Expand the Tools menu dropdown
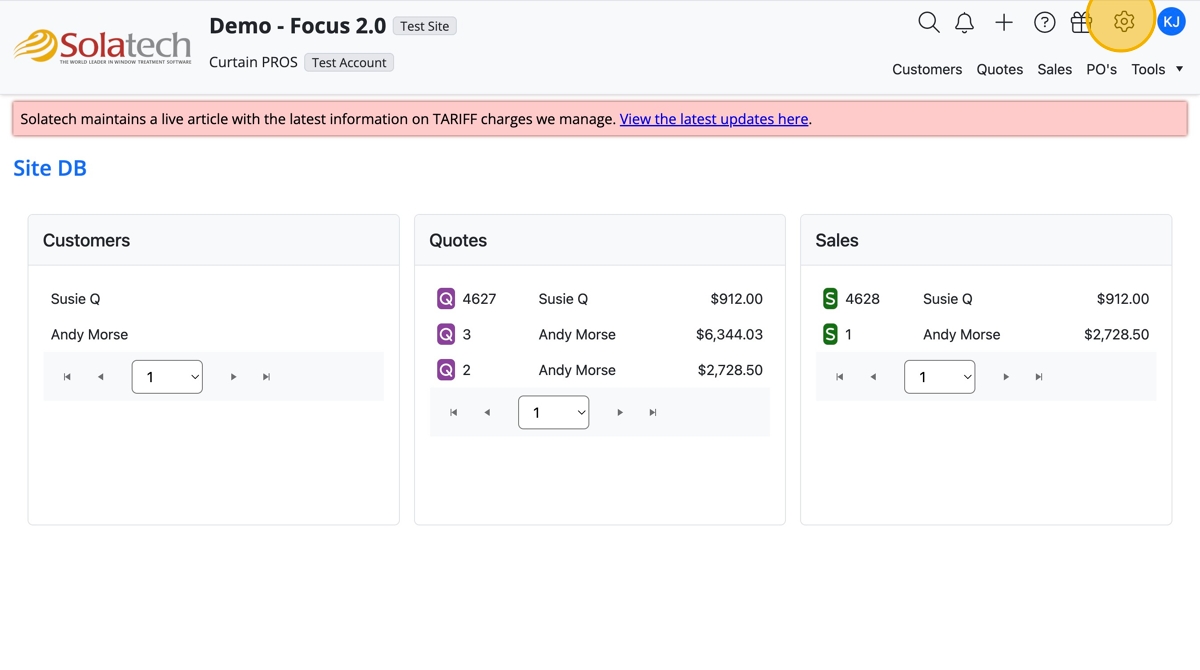This screenshot has width=1200, height=670. [1157, 69]
